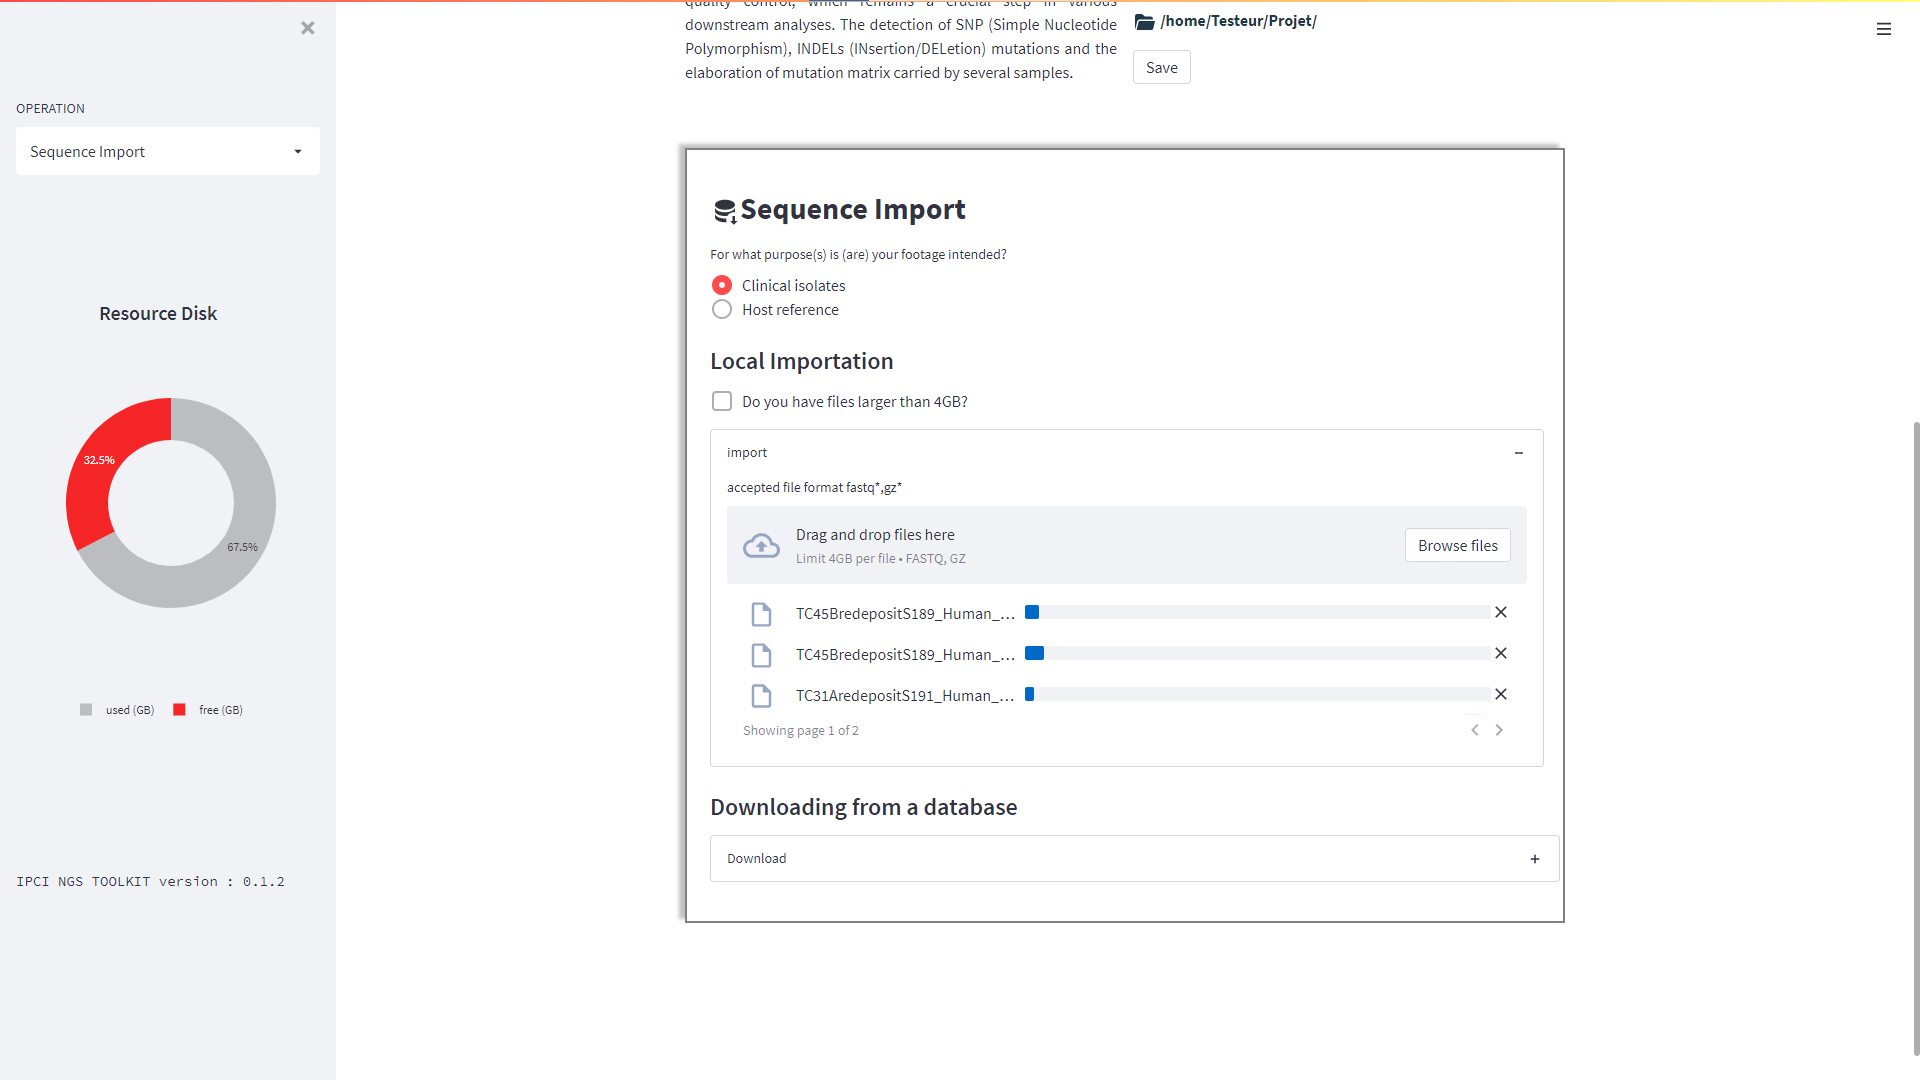Click the TC31AredepositS191_Human file name
1920x1080 pixels.
(905, 696)
